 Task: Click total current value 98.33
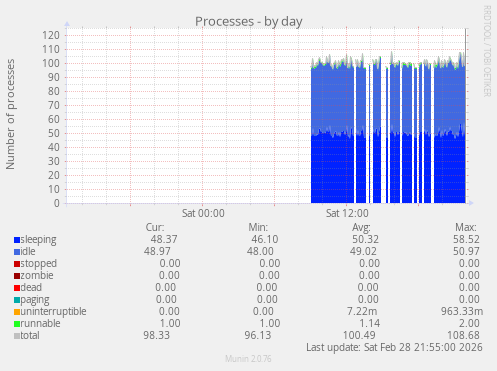156,335
